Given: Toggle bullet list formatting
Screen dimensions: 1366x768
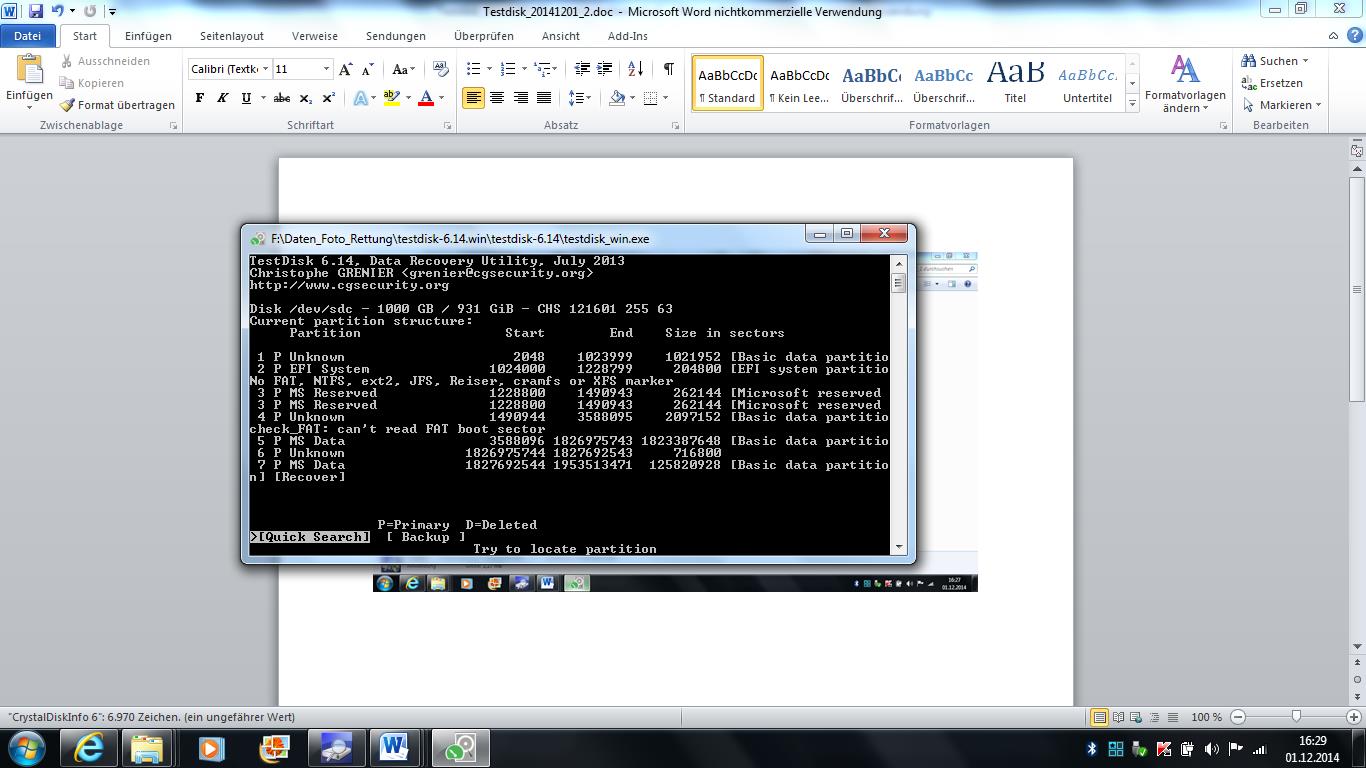Looking at the screenshot, I should coord(474,69).
